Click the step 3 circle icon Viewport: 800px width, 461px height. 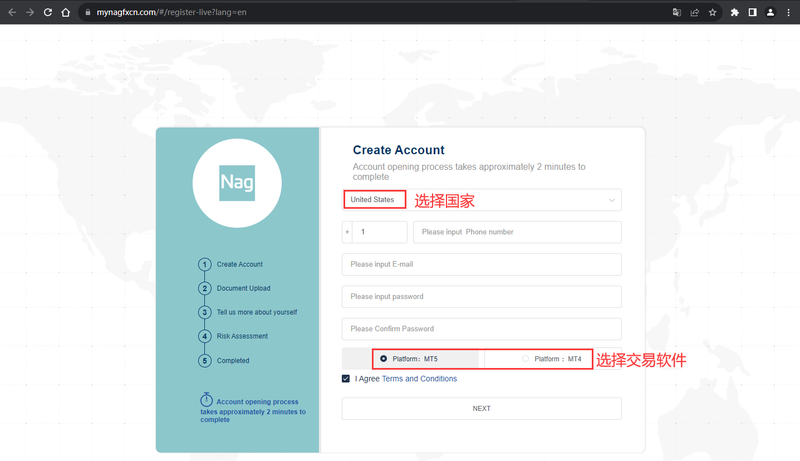point(205,312)
